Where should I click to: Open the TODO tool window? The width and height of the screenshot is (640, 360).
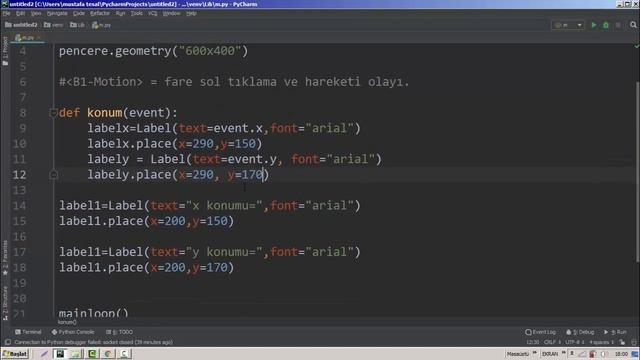tap(119, 332)
